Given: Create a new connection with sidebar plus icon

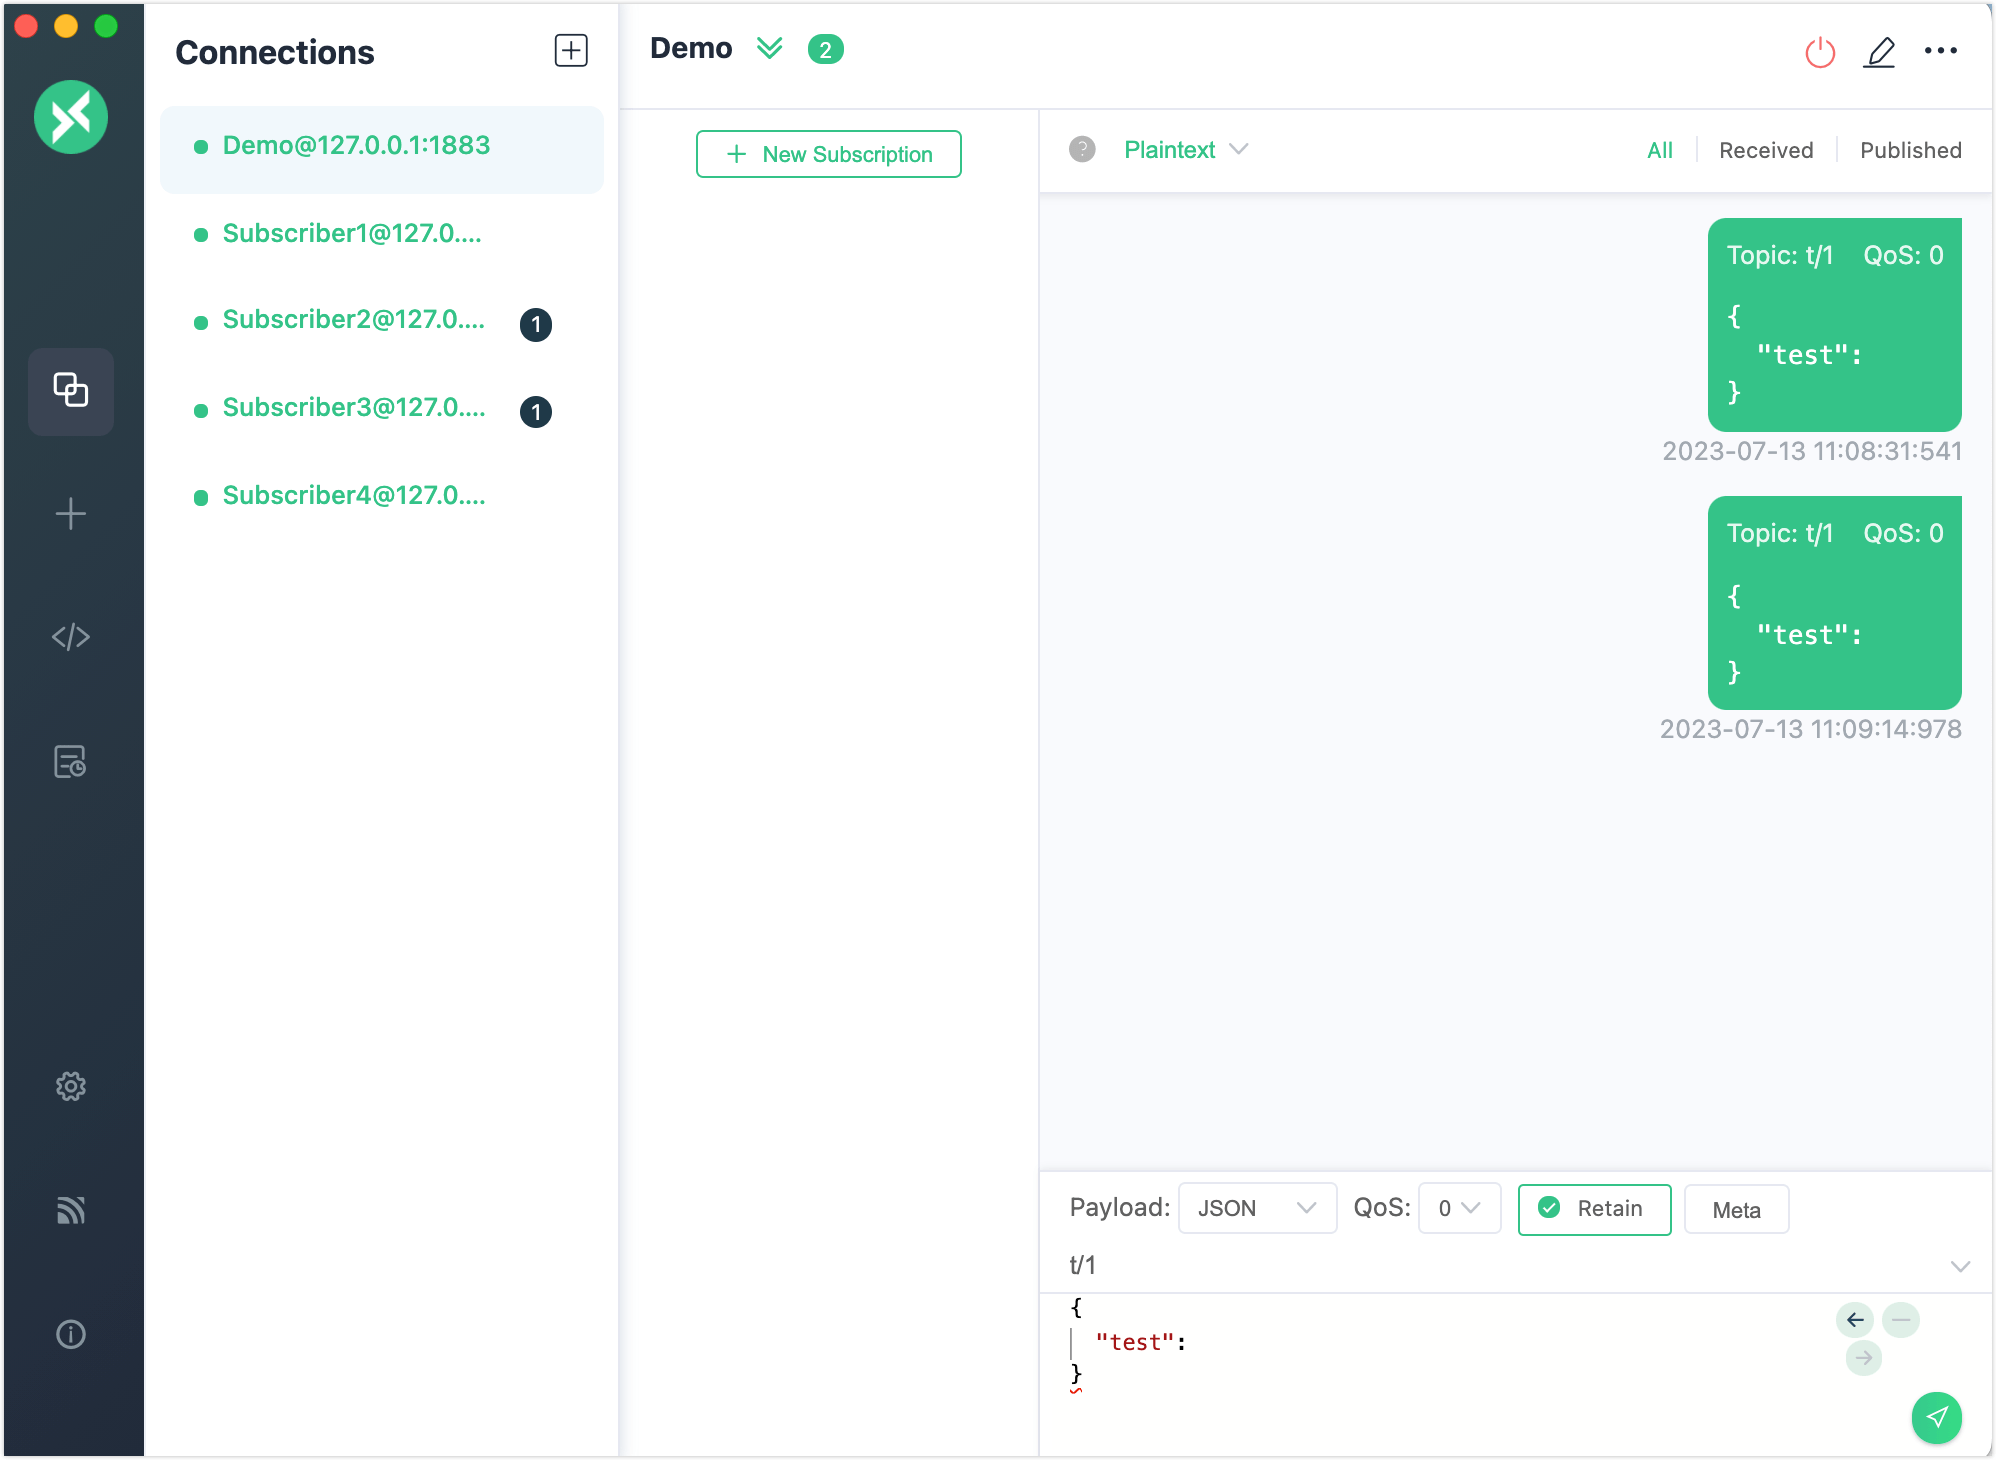Looking at the screenshot, I should pyautogui.click(x=70, y=513).
